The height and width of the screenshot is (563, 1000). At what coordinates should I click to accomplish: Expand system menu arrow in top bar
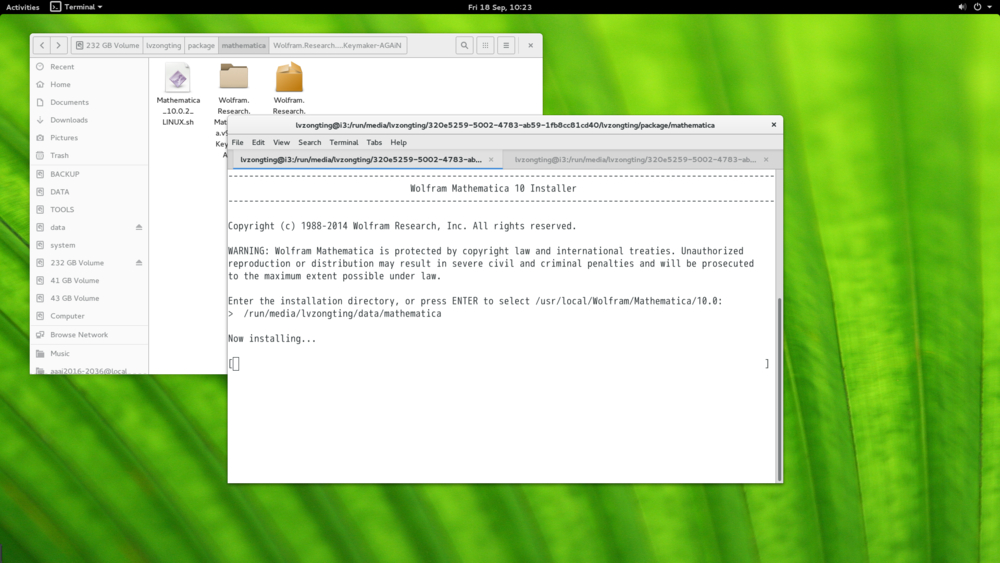point(989,7)
